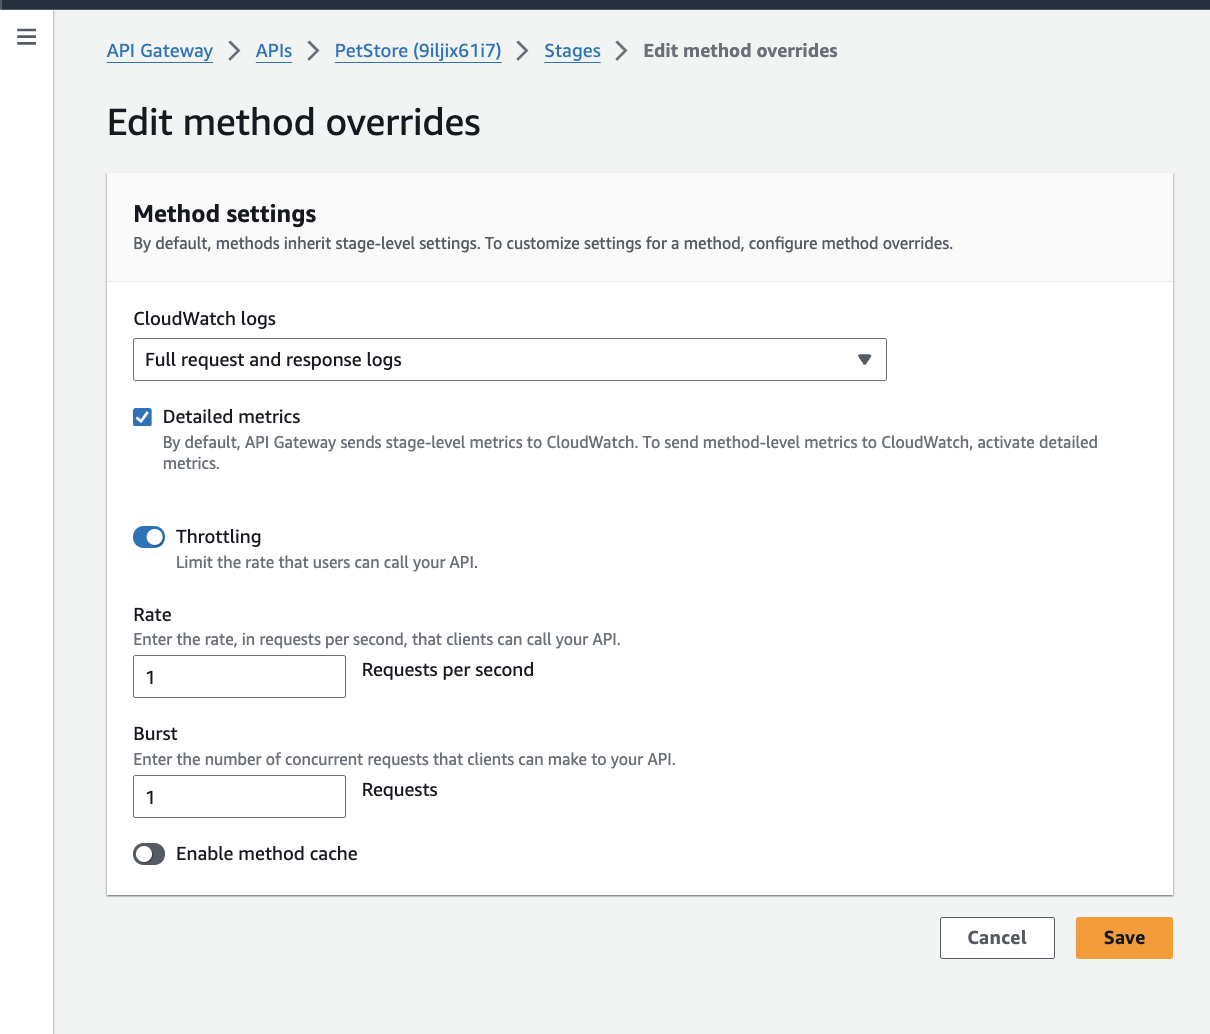Cancel editing method overrides
Viewport: 1210px width, 1034px height.
[997, 937]
